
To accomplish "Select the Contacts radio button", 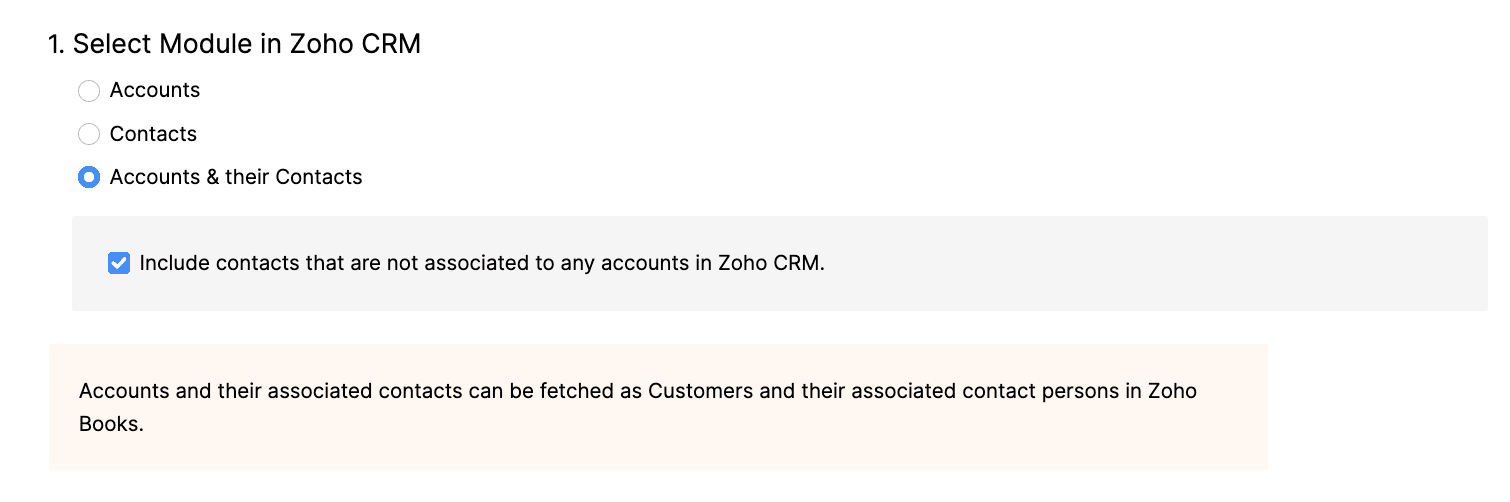I will (x=89, y=134).
